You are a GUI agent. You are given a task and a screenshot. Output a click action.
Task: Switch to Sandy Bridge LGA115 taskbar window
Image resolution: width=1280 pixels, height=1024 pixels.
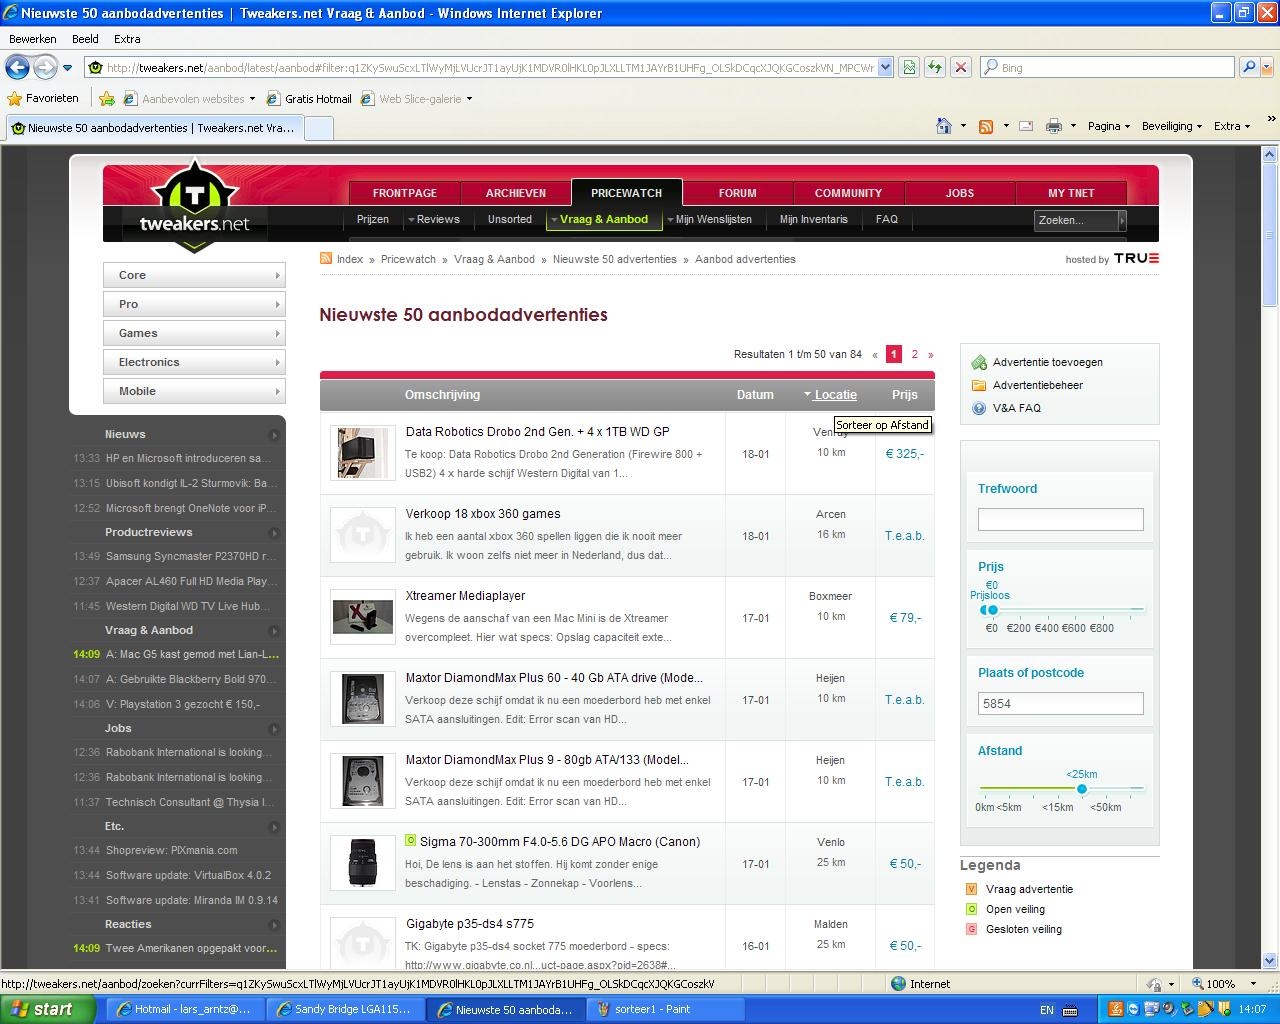pyautogui.click(x=346, y=1009)
